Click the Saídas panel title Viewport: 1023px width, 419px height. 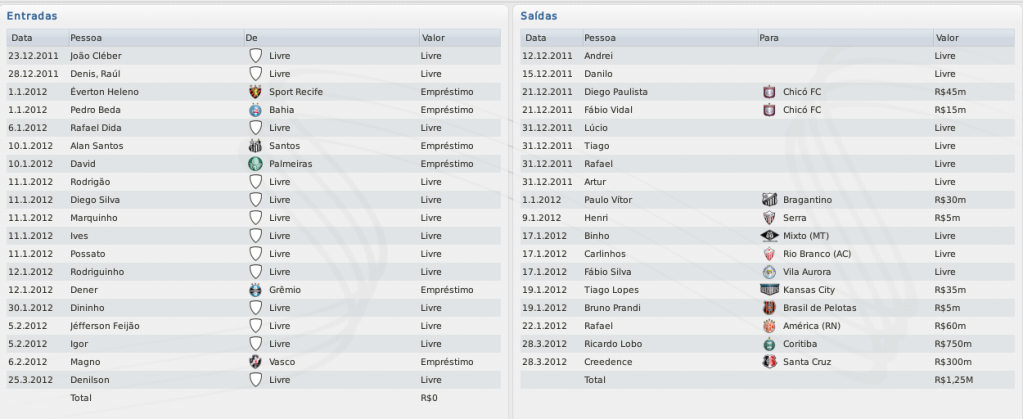tap(539, 16)
